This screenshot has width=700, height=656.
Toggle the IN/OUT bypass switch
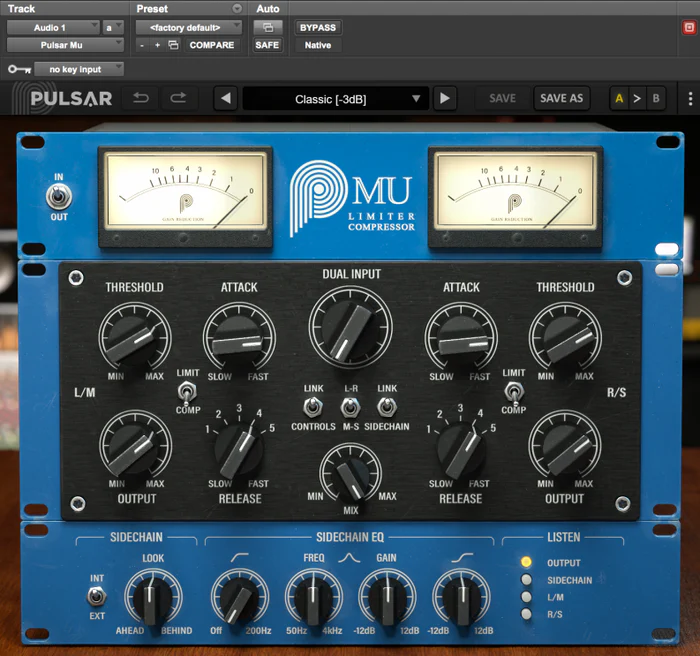click(x=59, y=195)
